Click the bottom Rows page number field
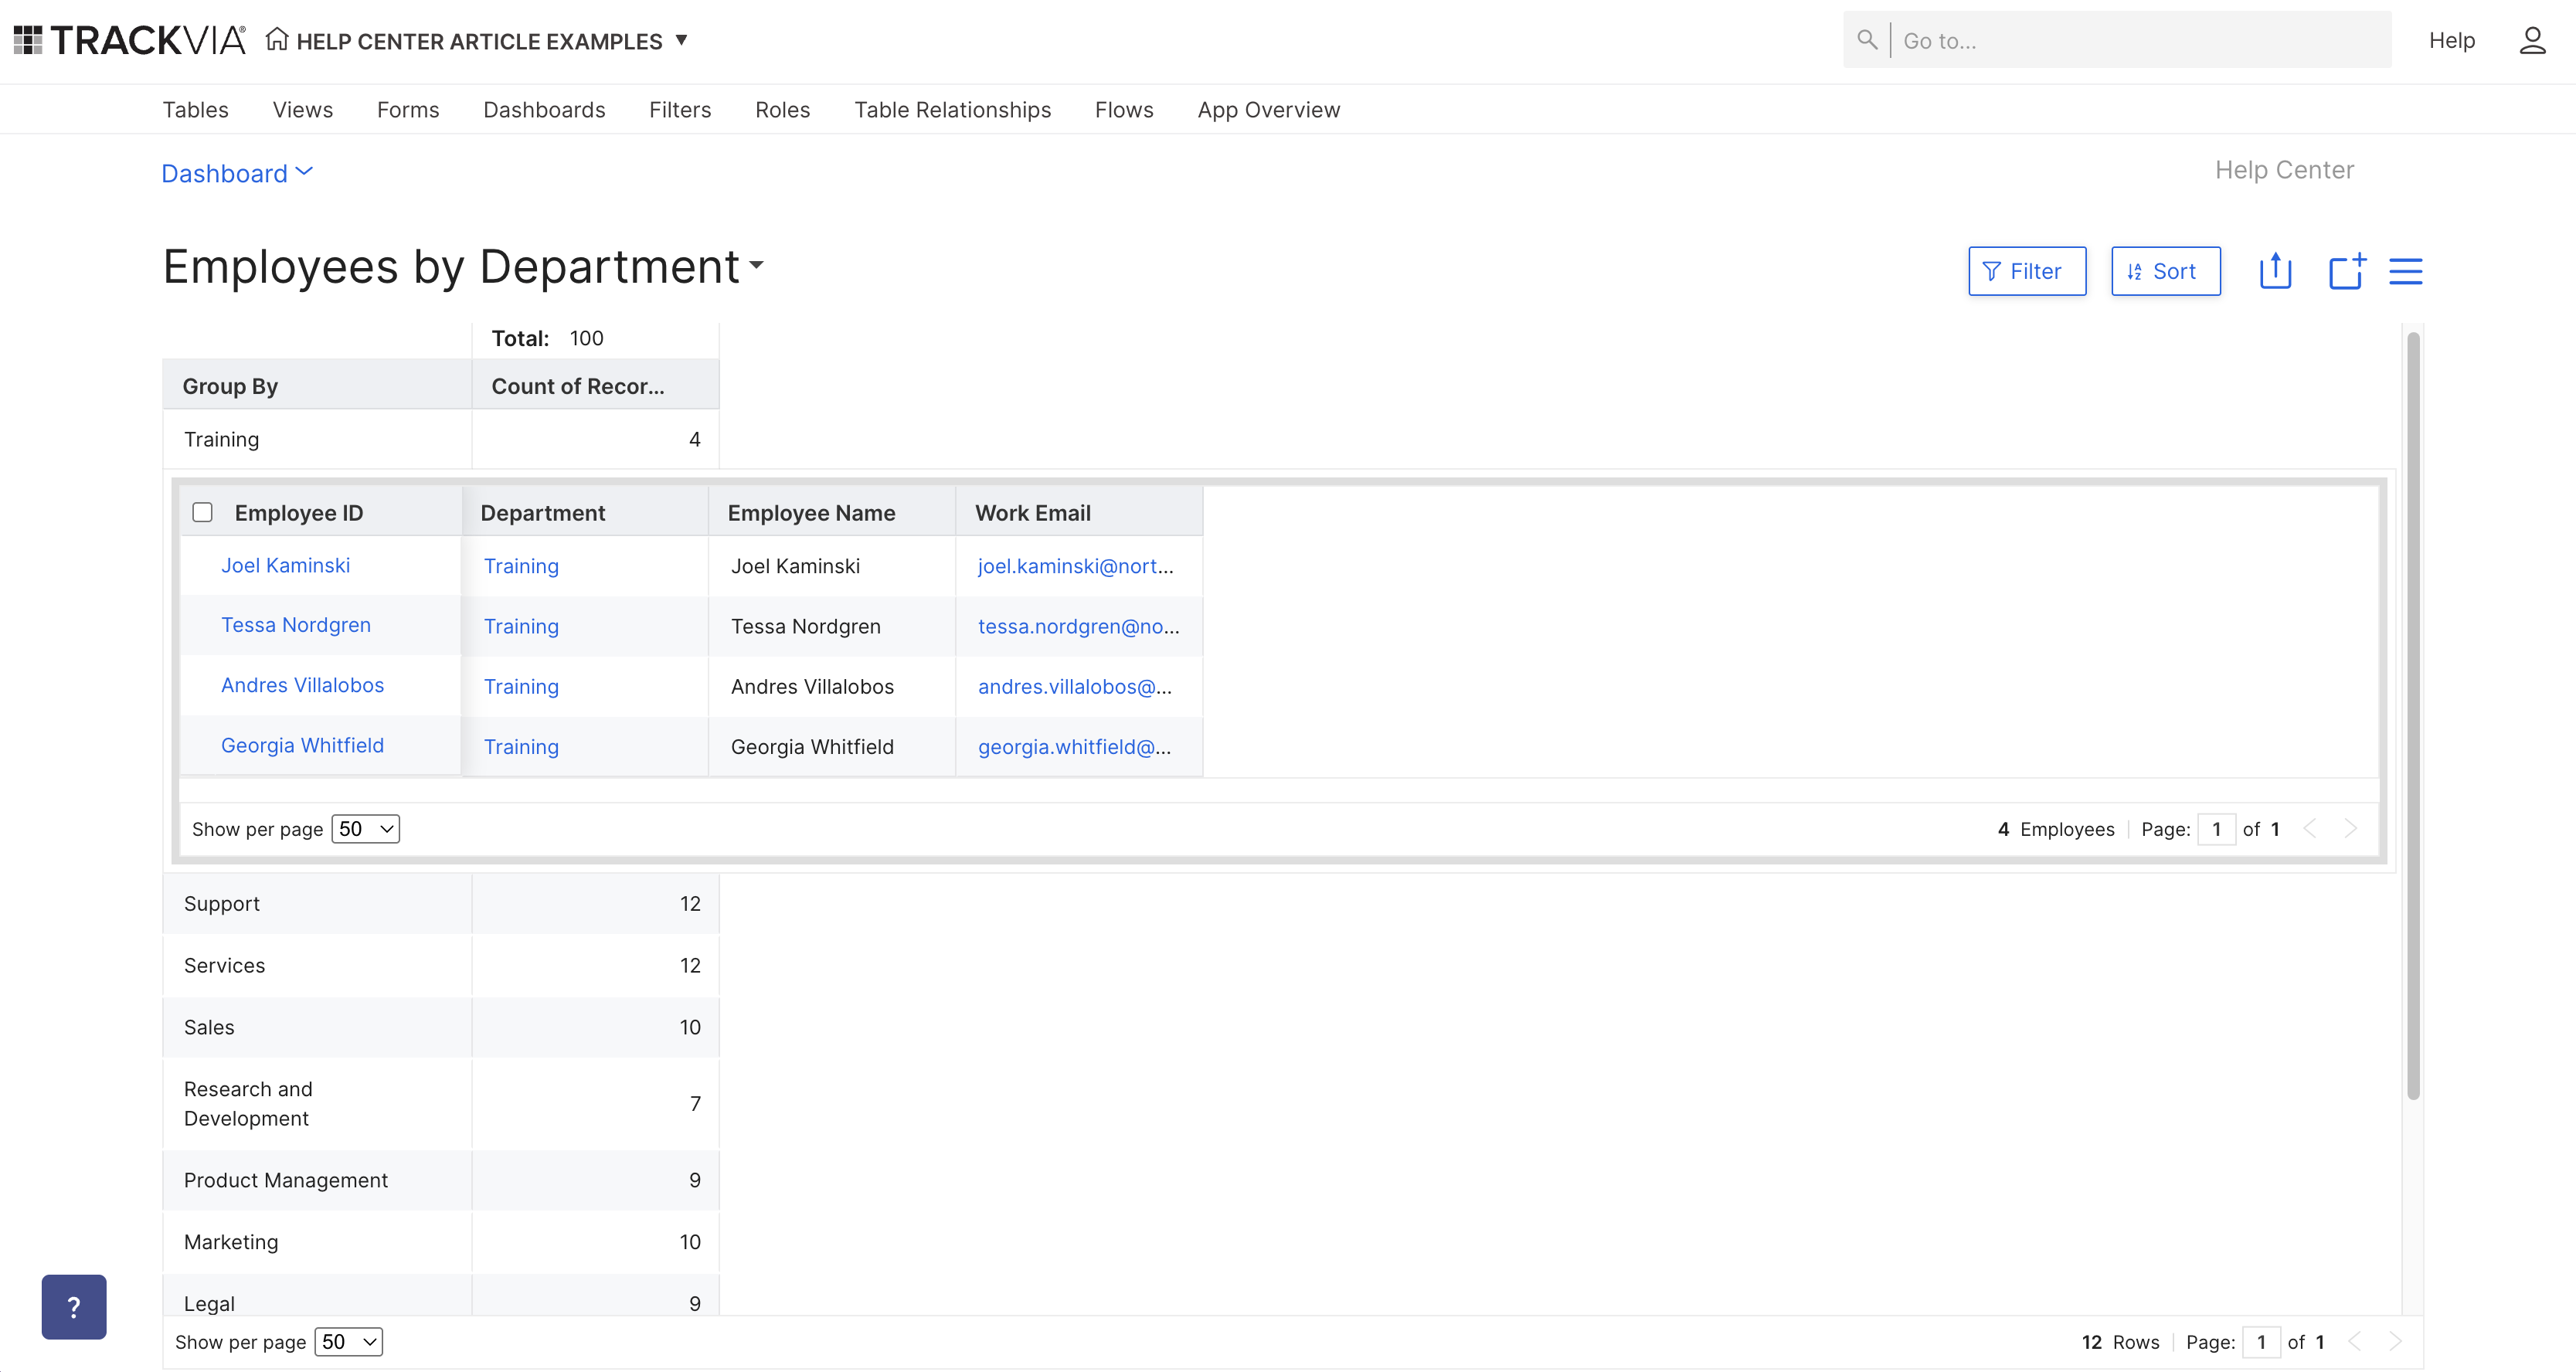 (2260, 1341)
